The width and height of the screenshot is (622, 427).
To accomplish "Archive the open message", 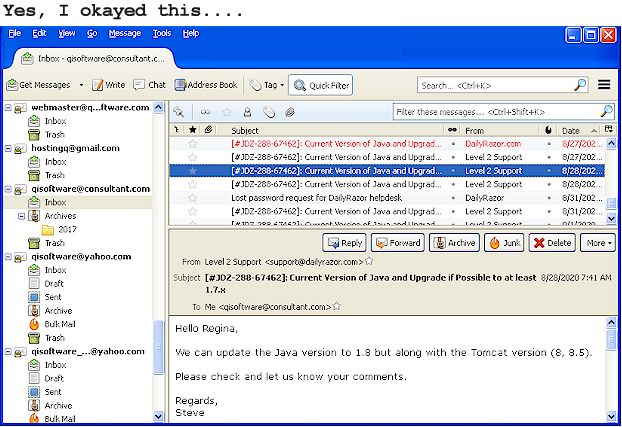I will tap(455, 242).
